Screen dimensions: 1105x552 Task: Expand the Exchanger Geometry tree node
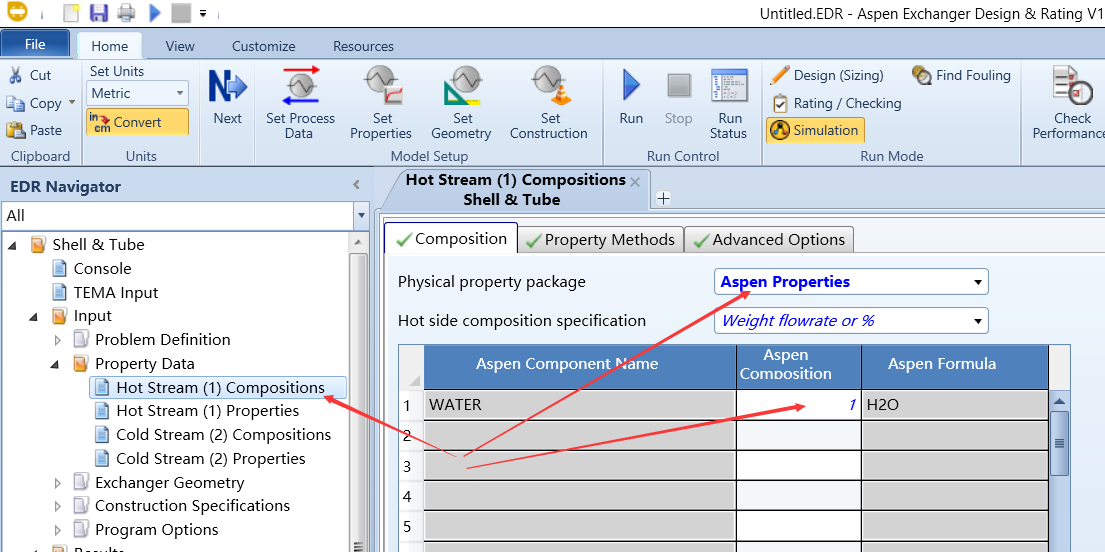pyautogui.click(x=58, y=482)
